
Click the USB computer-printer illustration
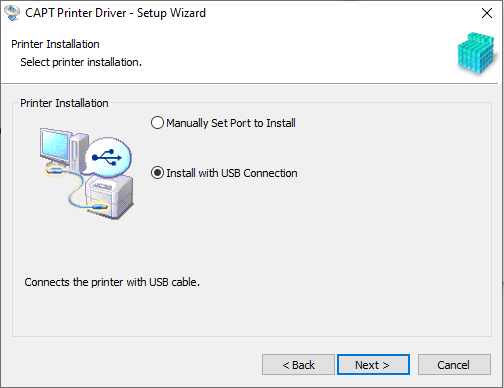(x=87, y=173)
